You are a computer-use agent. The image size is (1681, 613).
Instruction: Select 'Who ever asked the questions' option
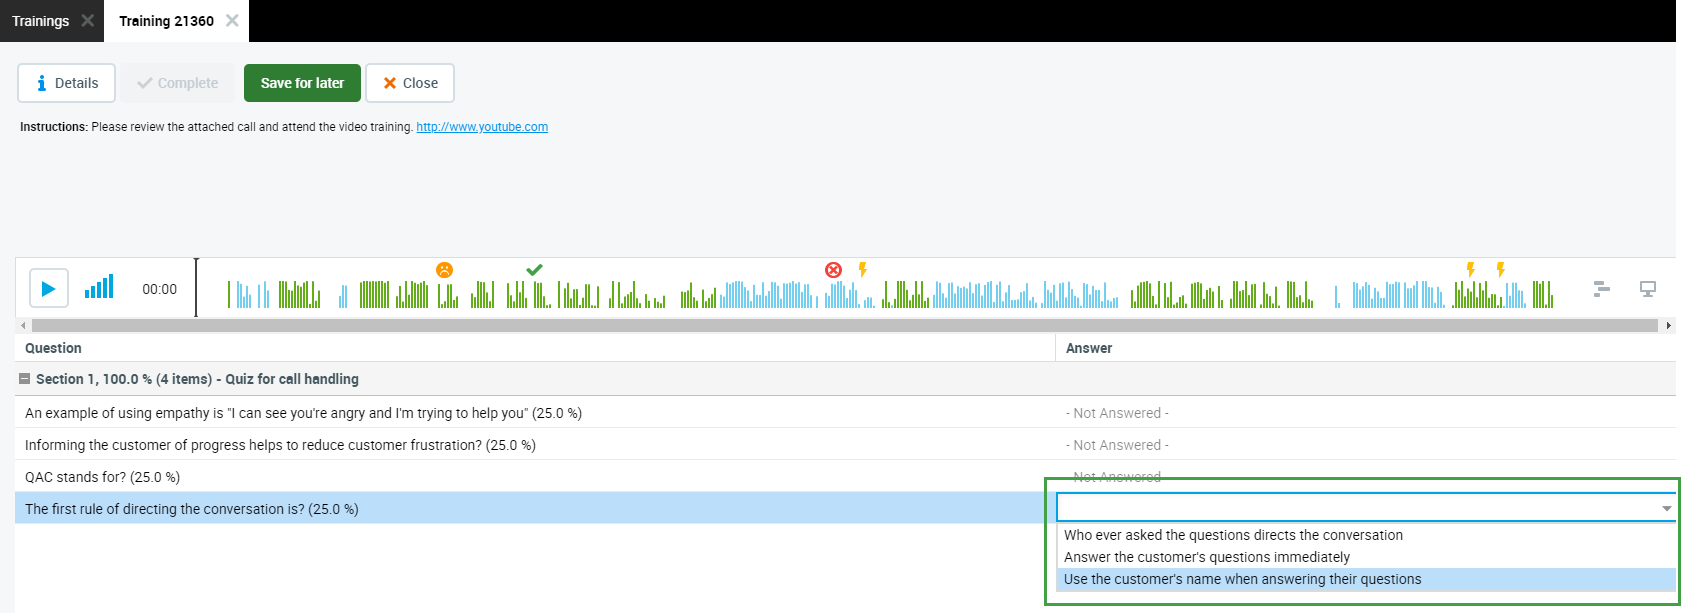[x=1232, y=535]
